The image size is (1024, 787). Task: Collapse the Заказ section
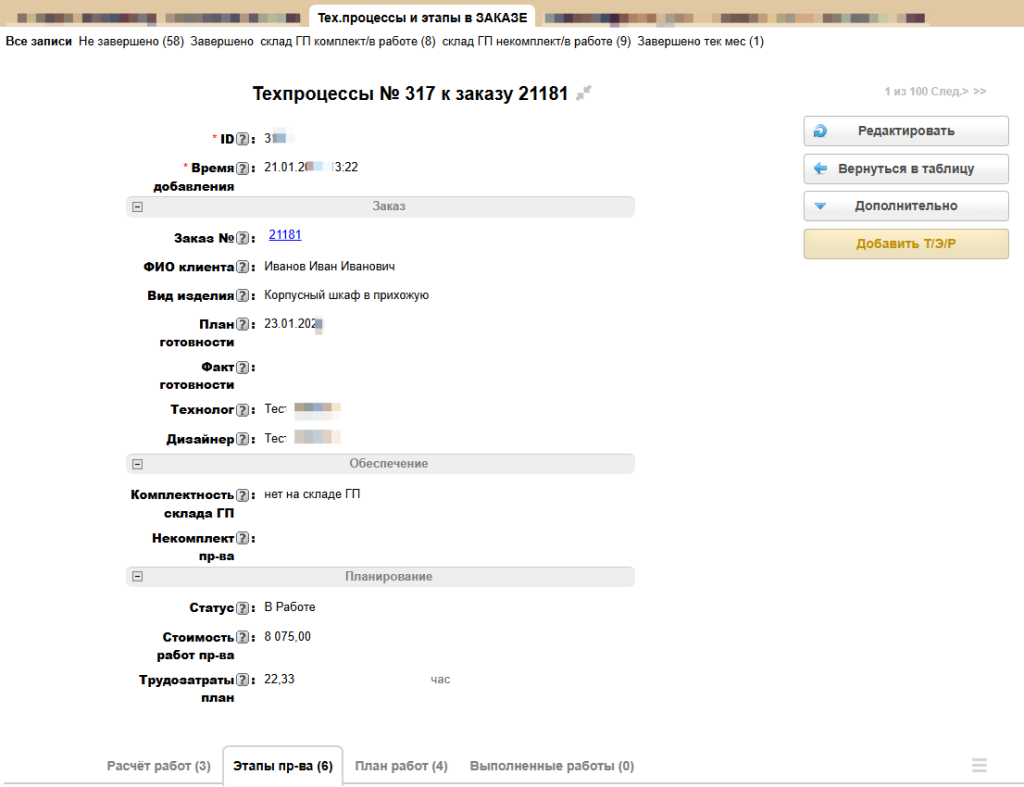(x=137, y=207)
